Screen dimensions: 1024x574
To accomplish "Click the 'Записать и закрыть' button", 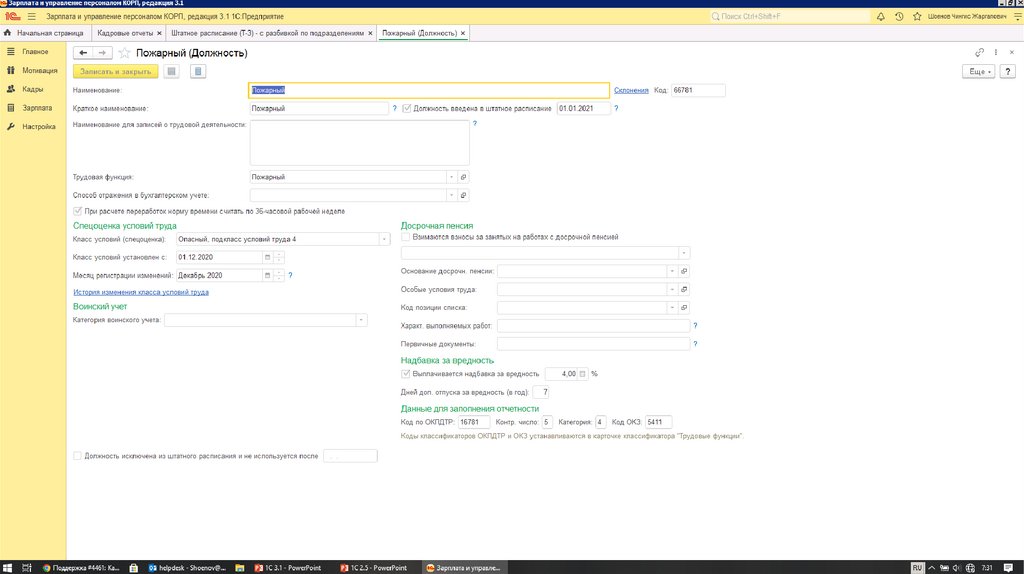I will point(115,72).
